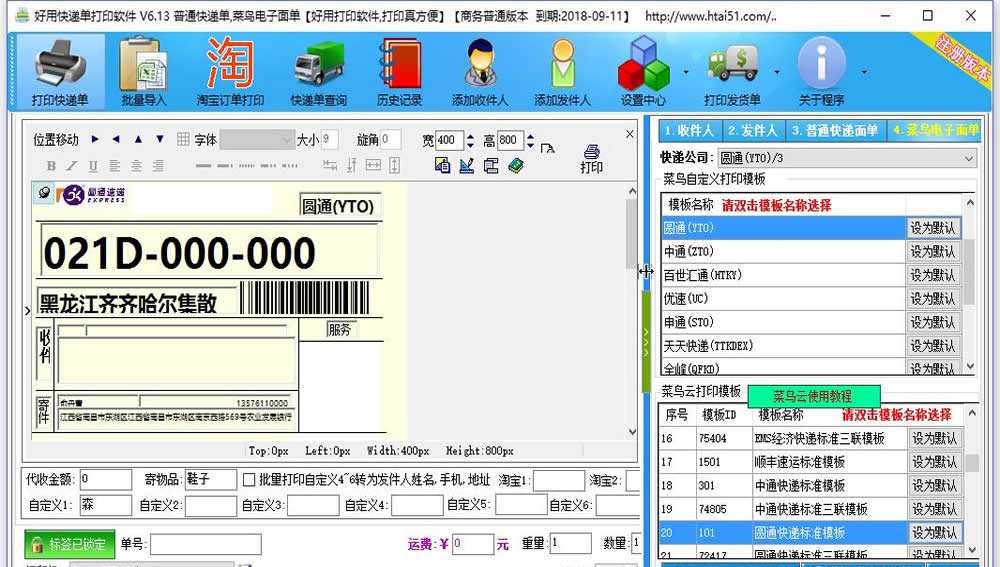Select the solid line style
This screenshot has height=567, width=1000.
coord(203,166)
